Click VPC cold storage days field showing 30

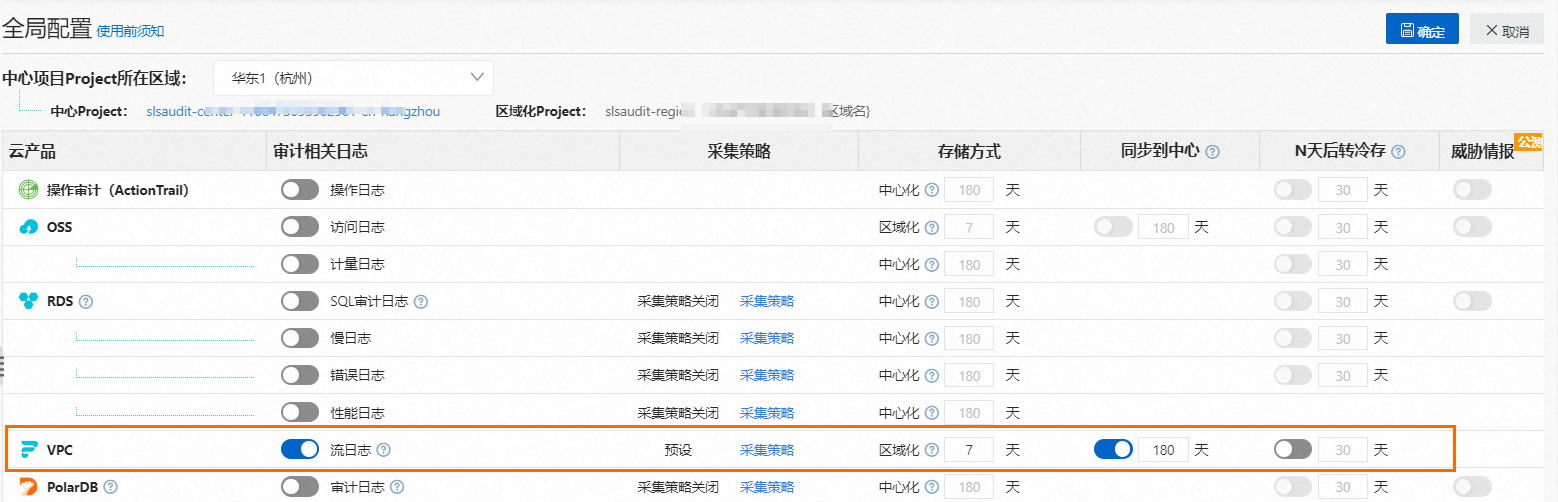[1343, 450]
